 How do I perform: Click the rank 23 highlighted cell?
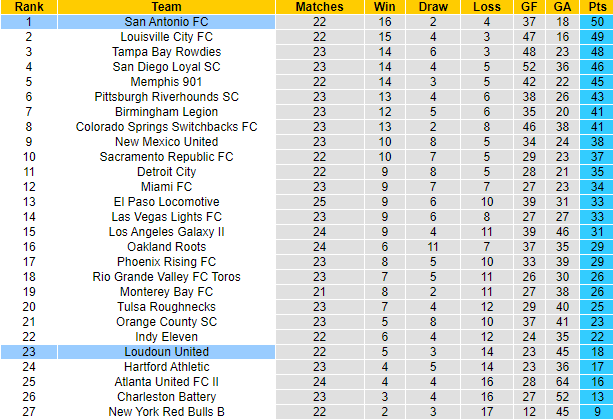[x=28, y=352]
